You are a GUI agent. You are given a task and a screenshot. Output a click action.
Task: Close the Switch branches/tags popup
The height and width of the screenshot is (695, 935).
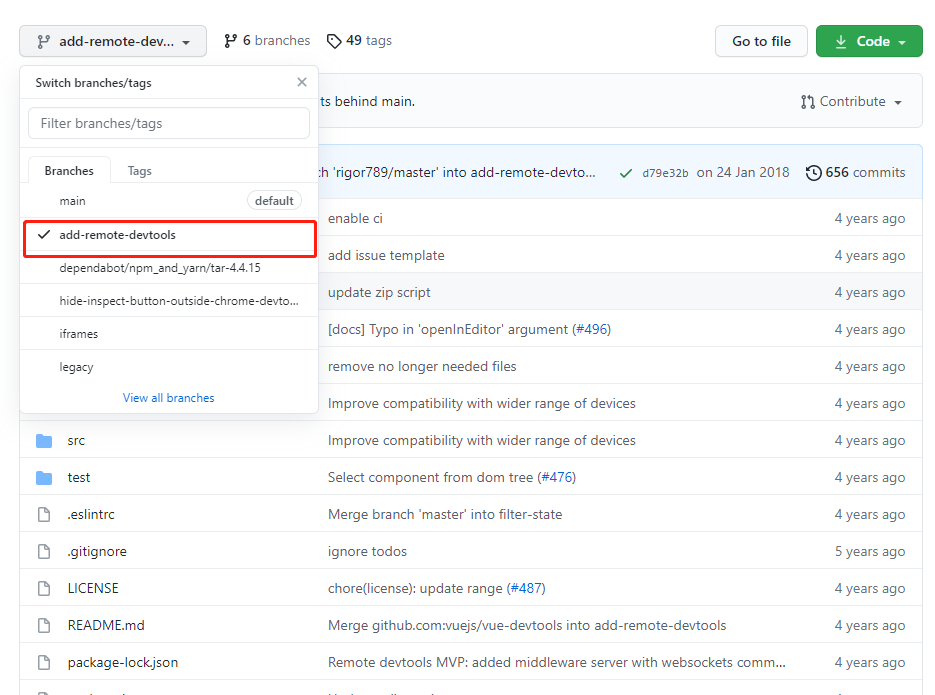(x=302, y=82)
